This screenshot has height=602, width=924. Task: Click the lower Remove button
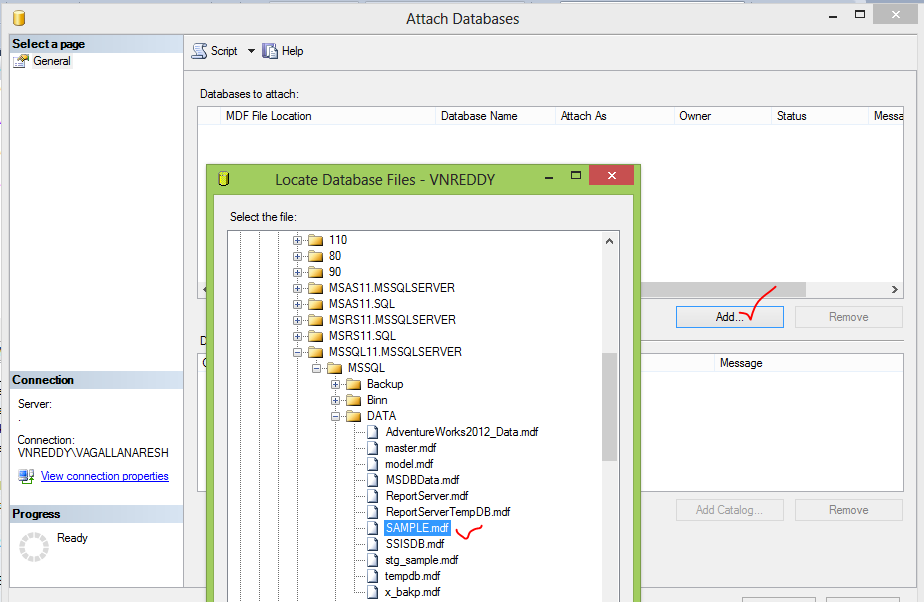(849, 510)
